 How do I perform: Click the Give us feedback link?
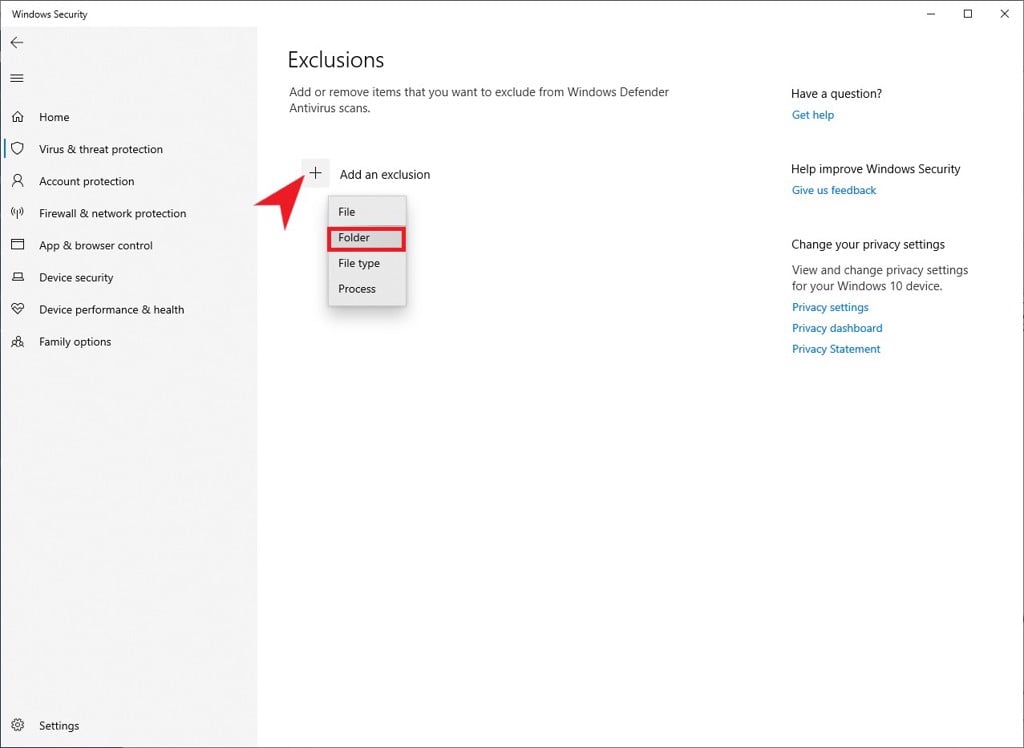(834, 190)
